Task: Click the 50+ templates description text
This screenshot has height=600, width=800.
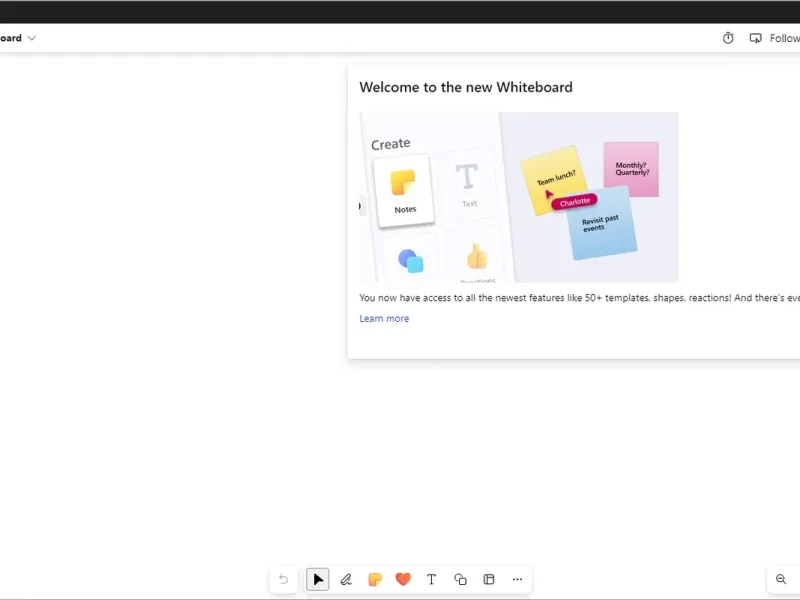Action: 579,298
